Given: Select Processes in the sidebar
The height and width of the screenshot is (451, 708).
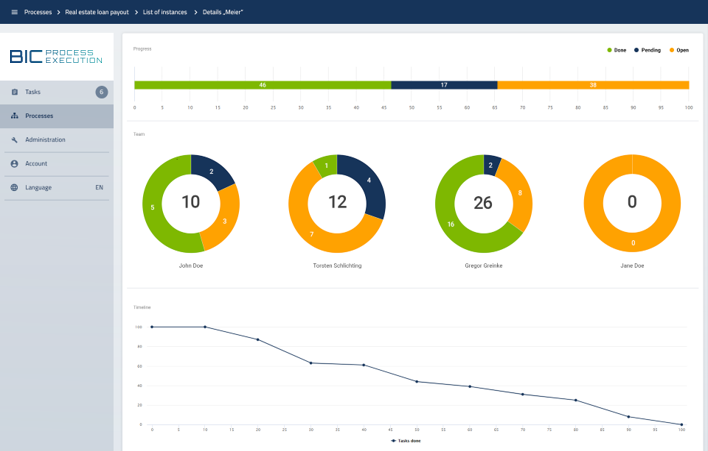Looking at the screenshot, I should click(56, 116).
